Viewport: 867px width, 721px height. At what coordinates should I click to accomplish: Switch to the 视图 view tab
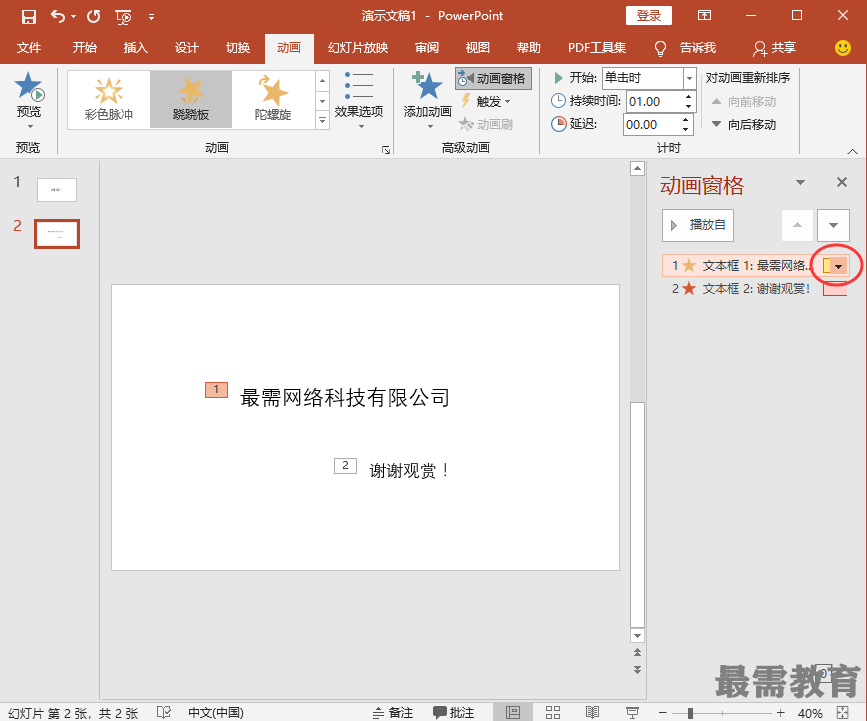(x=478, y=48)
